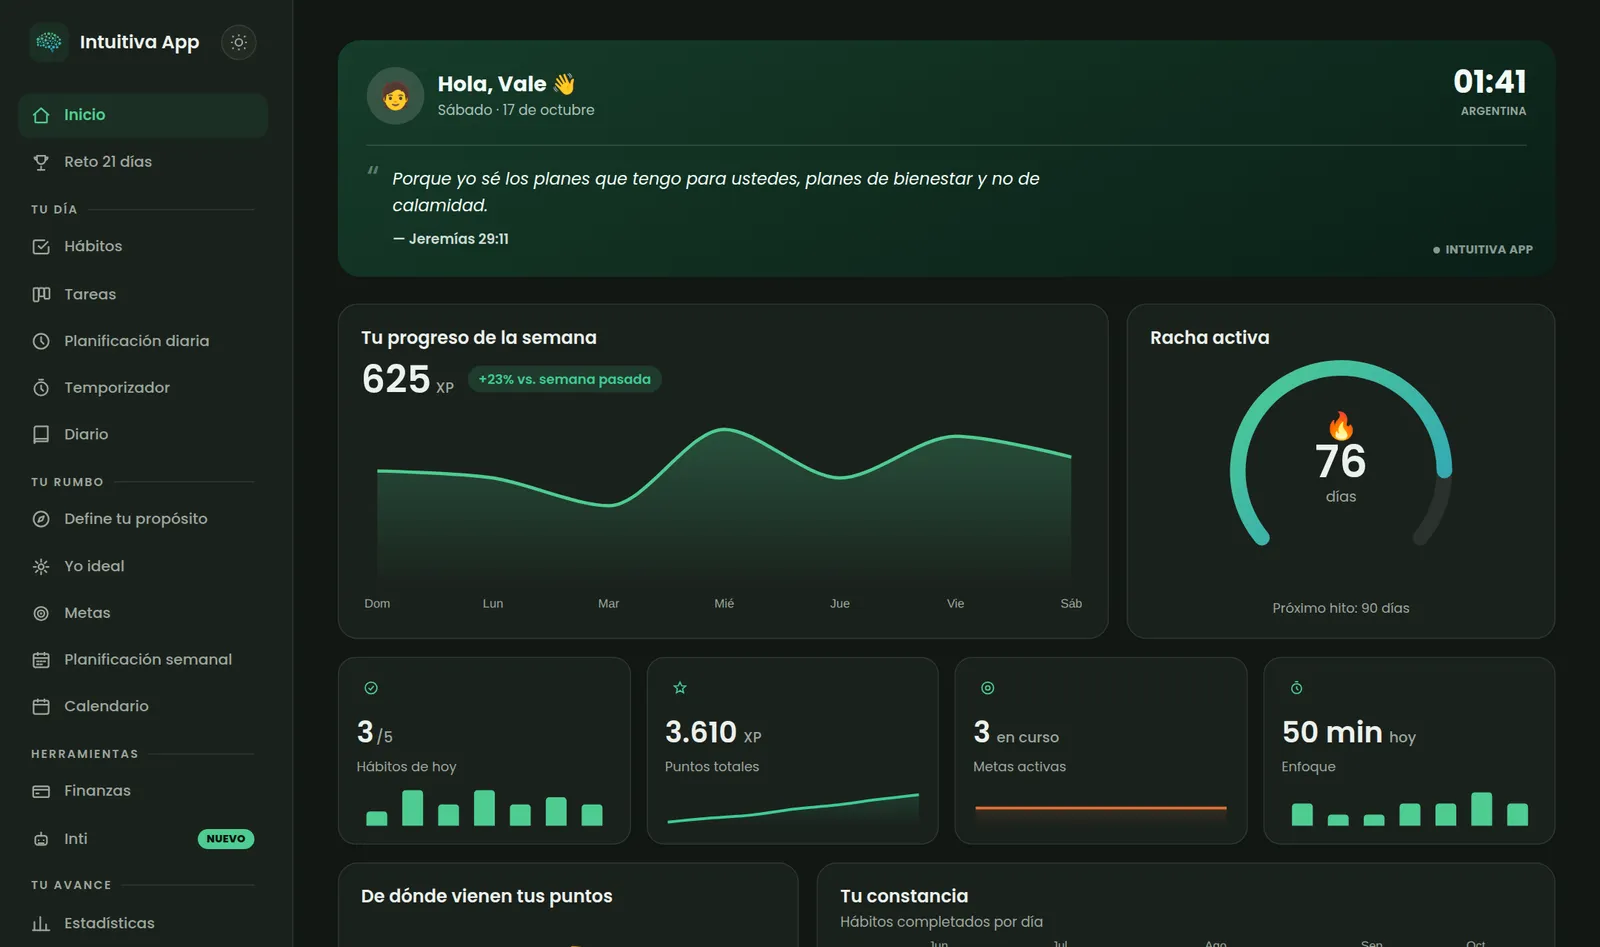1600x947 pixels.
Task: Click the Reto 21 días trophy icon
Action: [41, 162]
